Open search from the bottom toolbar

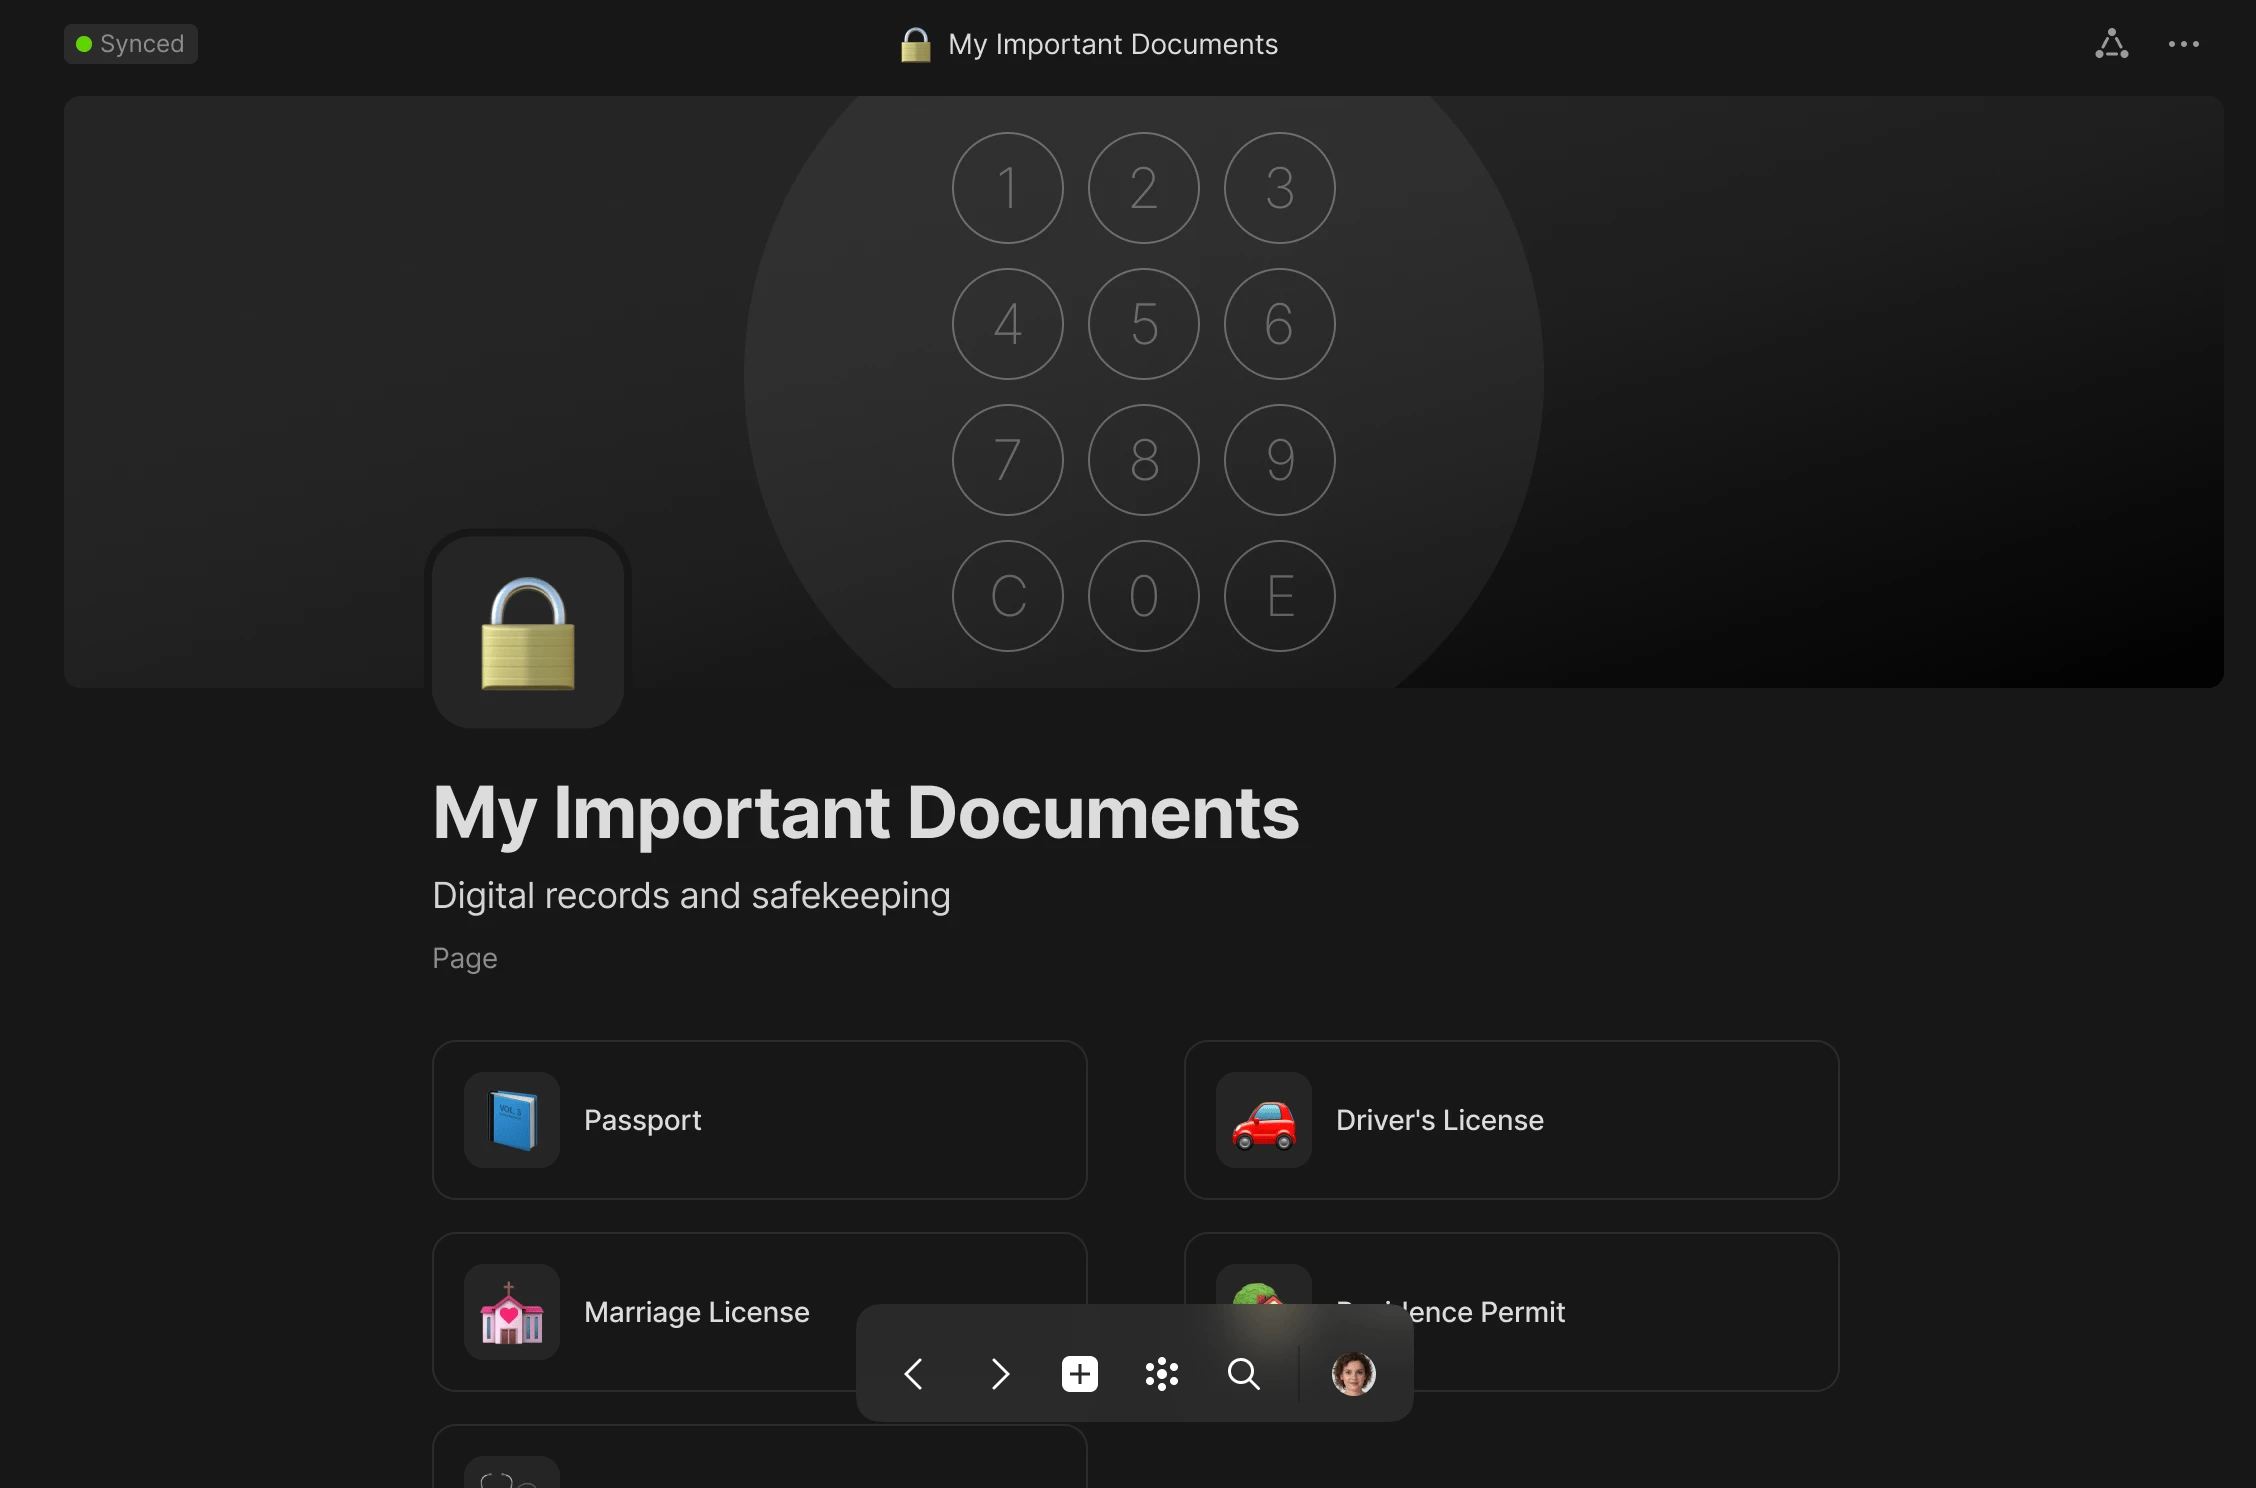point(1243,1374)
